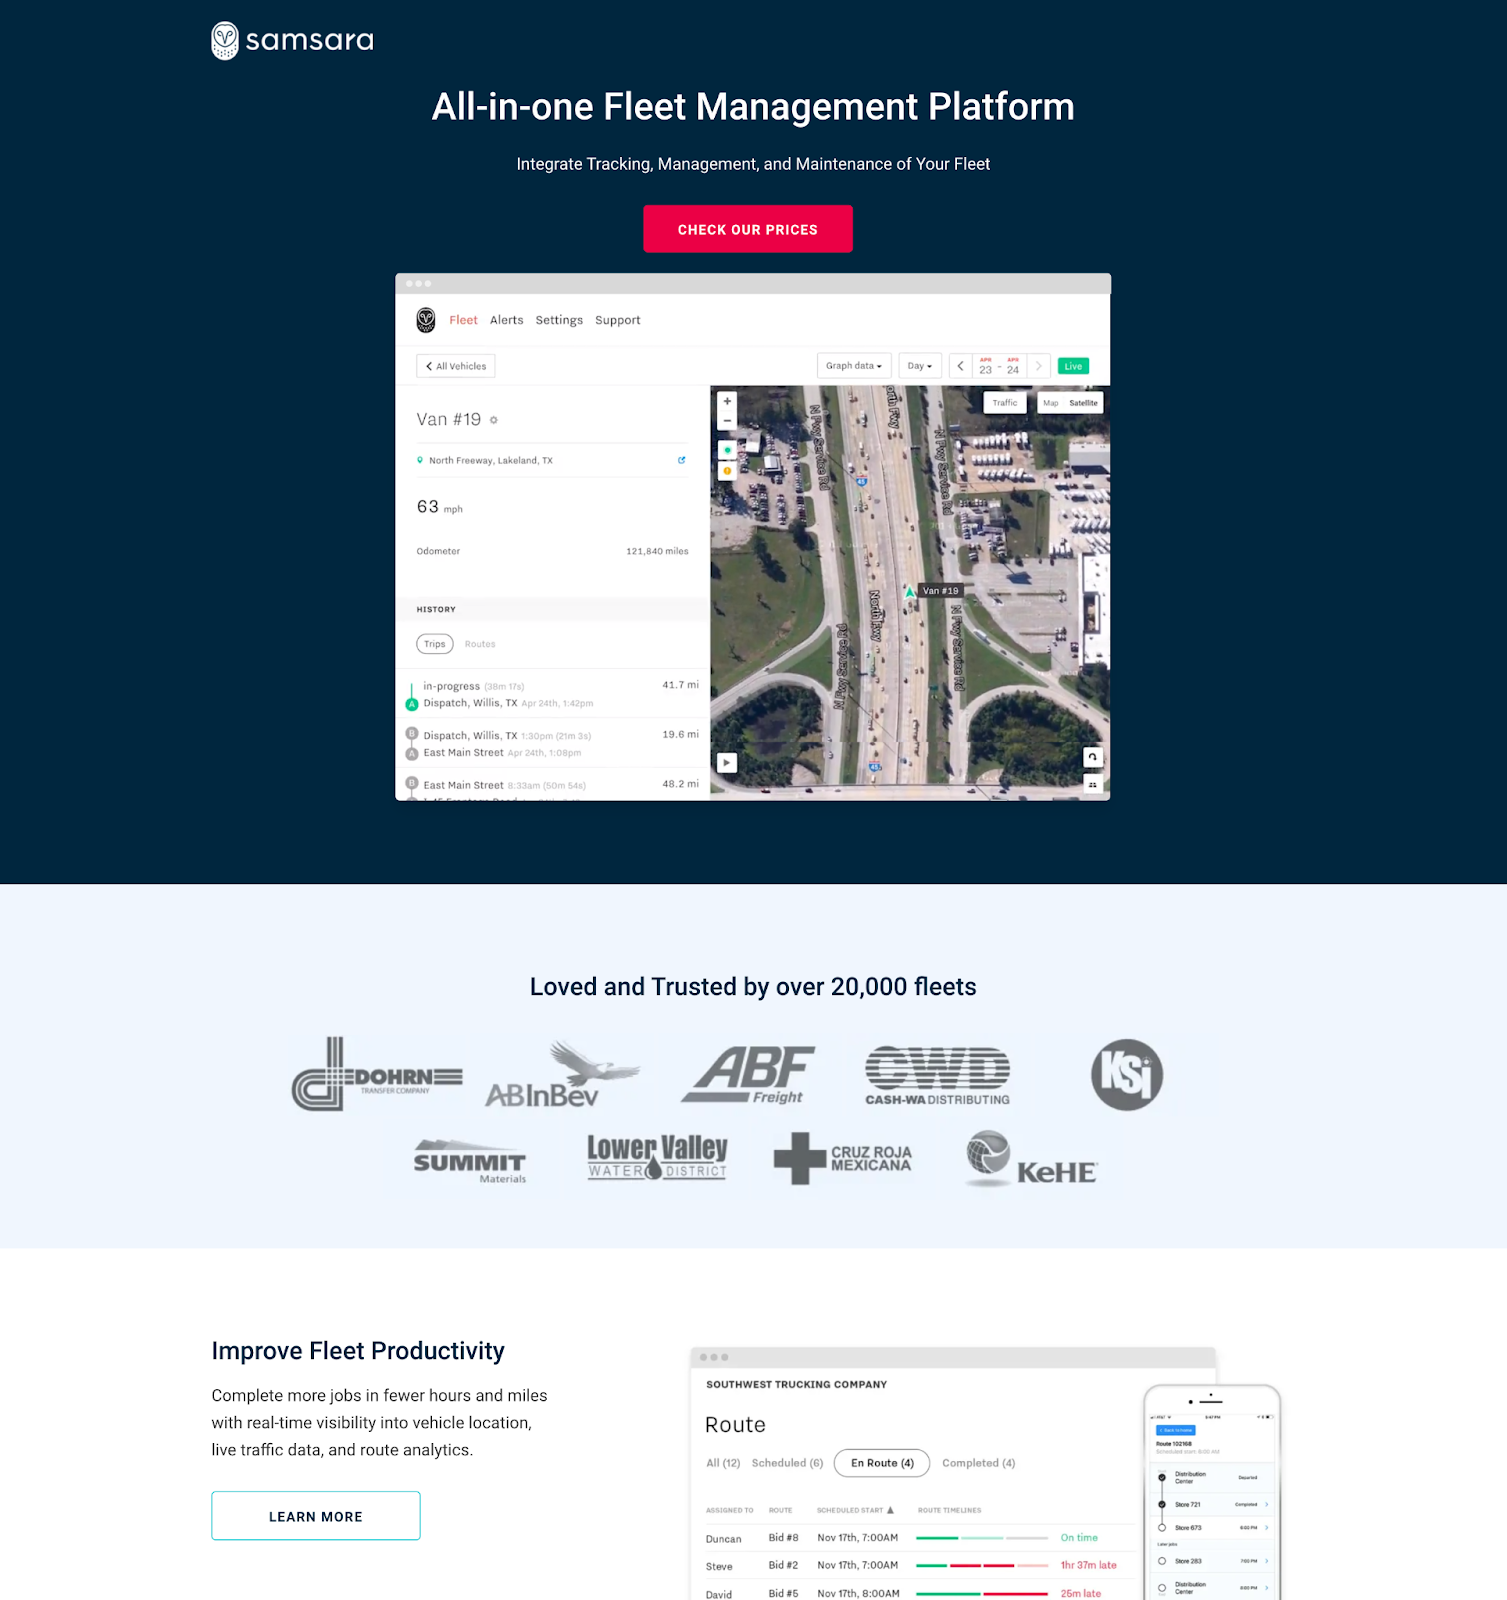The width and height of the screenshot is (1507, 1600).
Task: Click the play button on map
Action: tap(727, 763)
